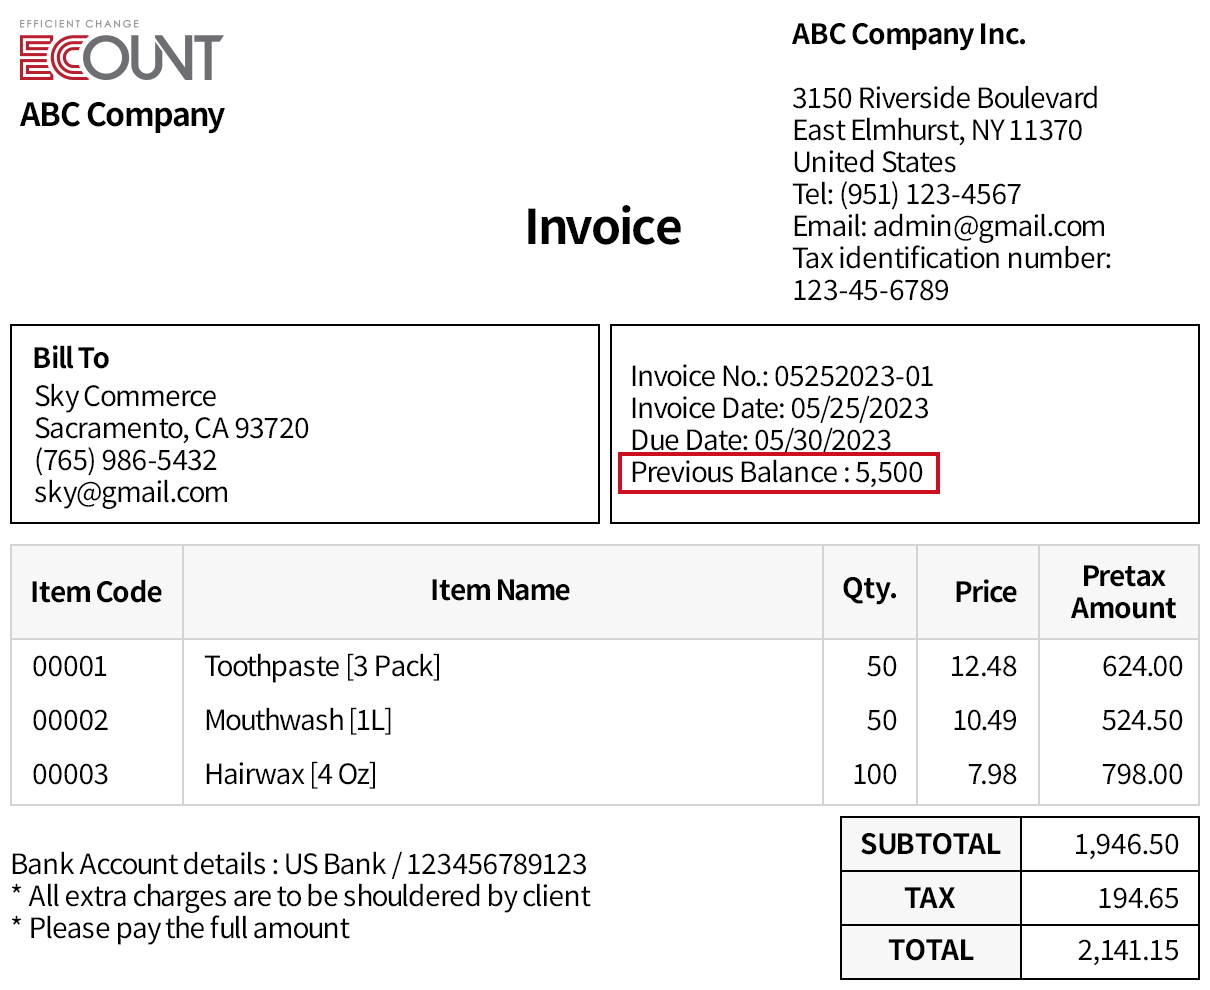Click the Item Name column header
Image resolution: width=1210 pixels, height=990 pixels.
pyautogui.click(x=500, y=590)
